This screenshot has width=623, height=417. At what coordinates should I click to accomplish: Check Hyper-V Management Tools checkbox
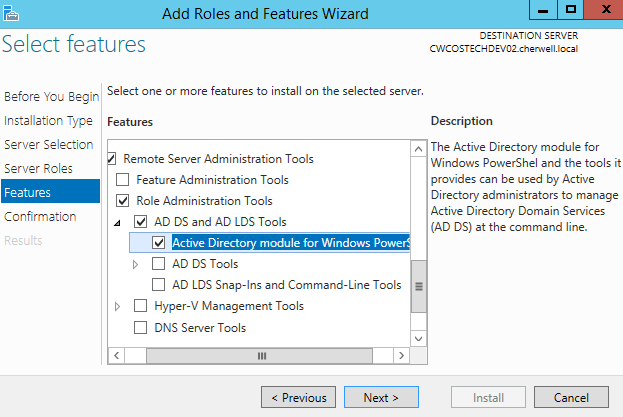tap(141, 306)
